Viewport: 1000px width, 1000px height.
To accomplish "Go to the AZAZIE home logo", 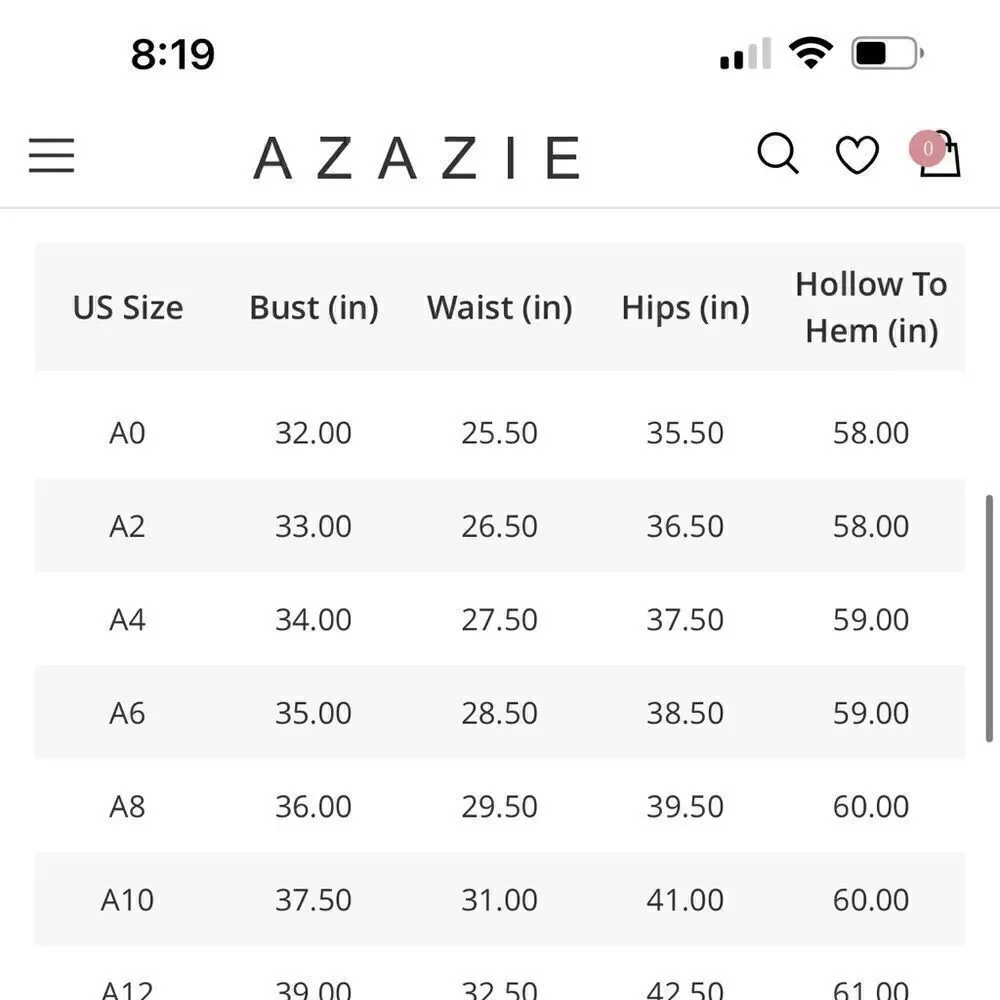I will [417, 158].
